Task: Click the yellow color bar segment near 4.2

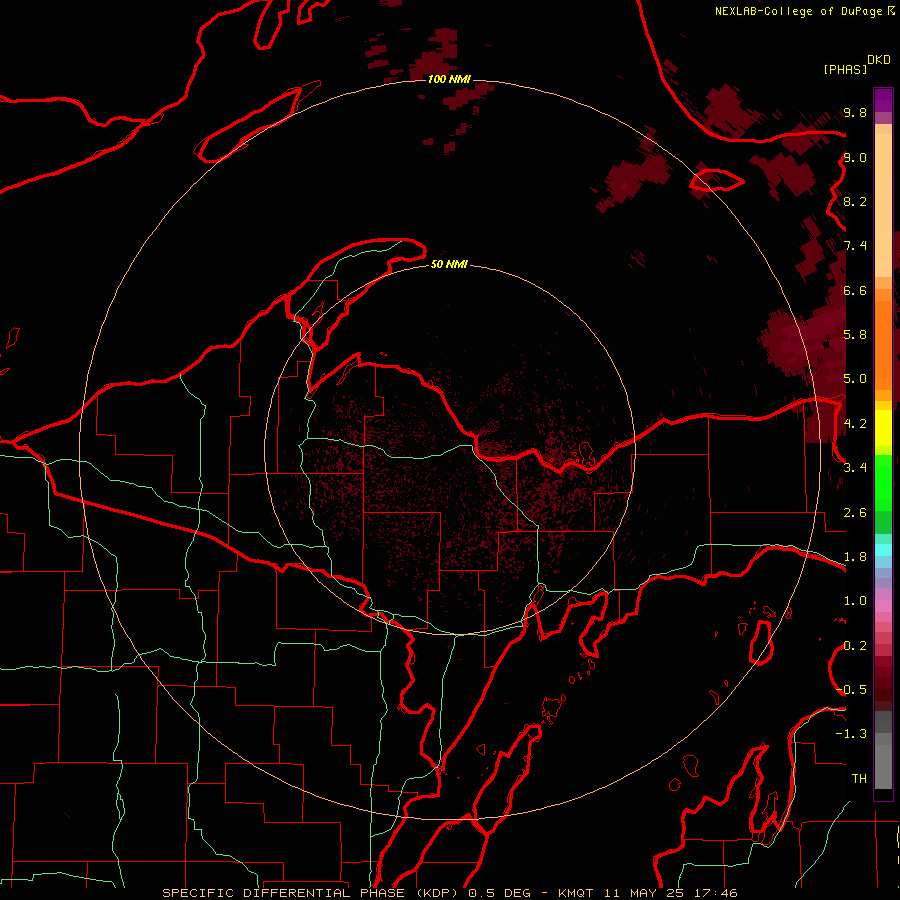Action: point(883,428)
